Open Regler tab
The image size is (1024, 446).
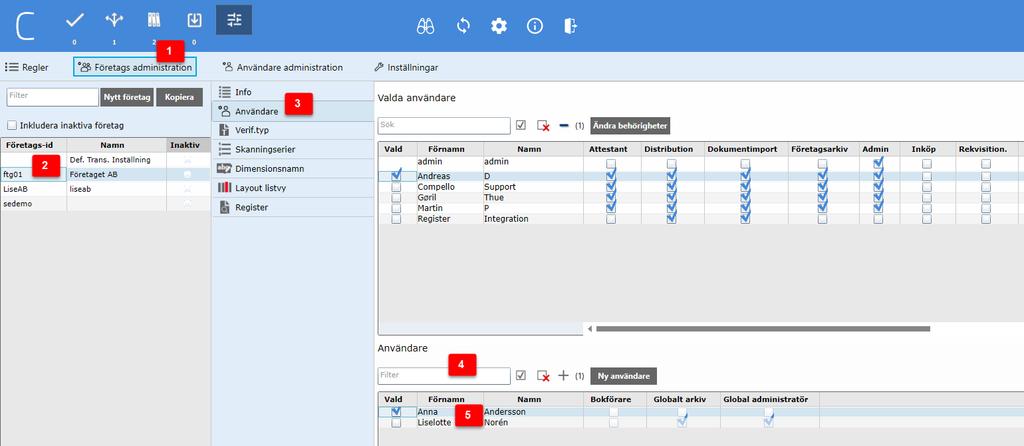point(27,67)
